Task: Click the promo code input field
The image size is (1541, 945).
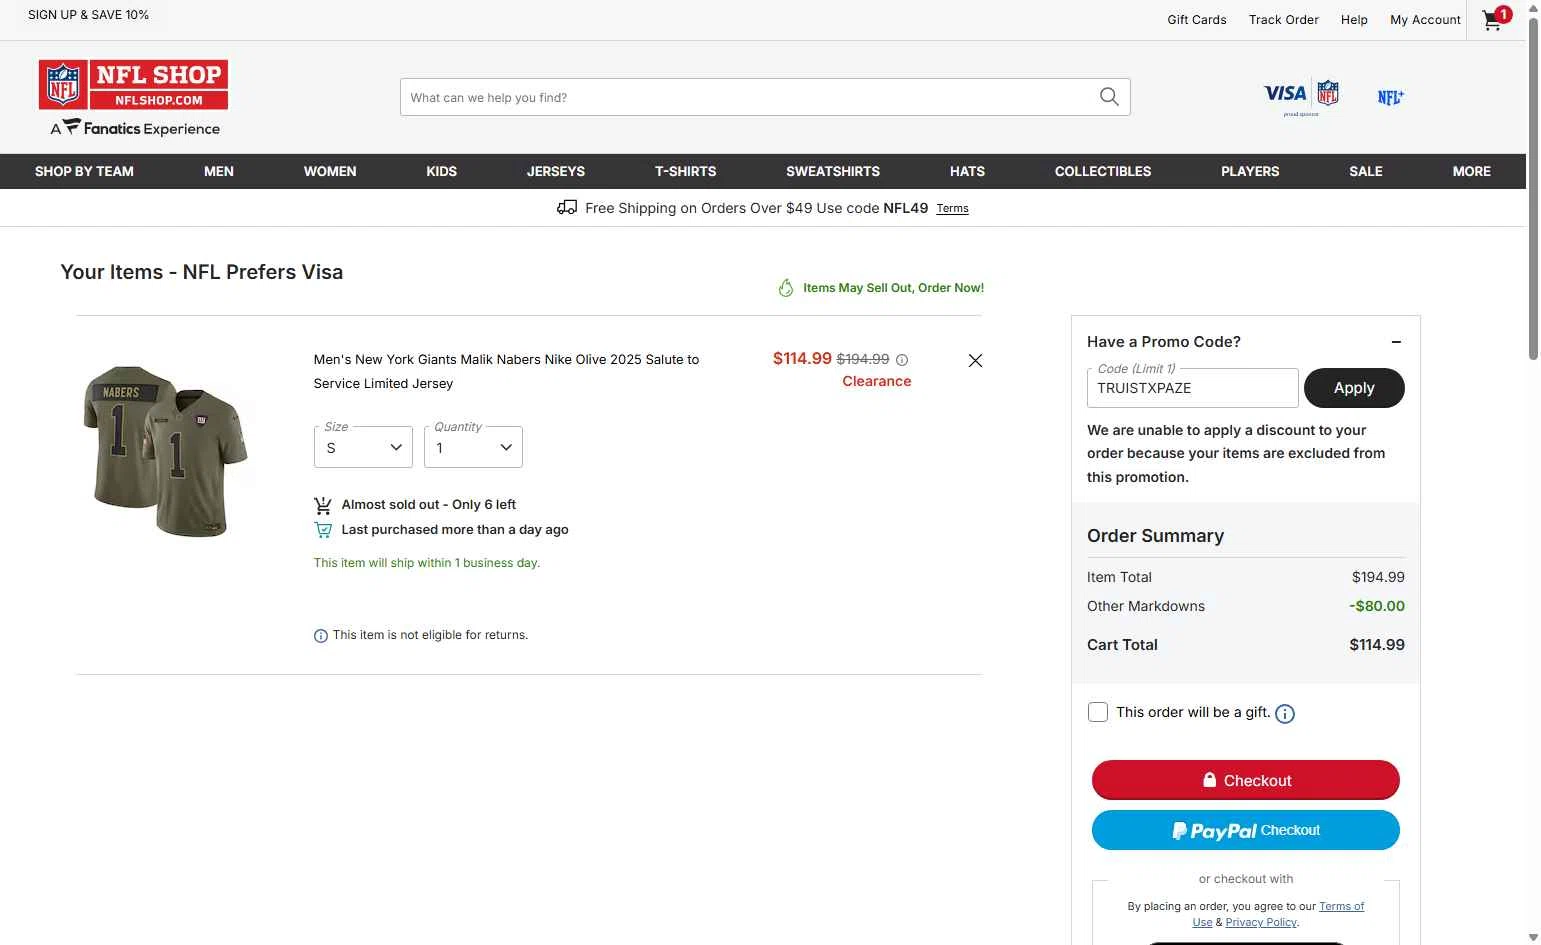Action: click(x=1192, y=388)
